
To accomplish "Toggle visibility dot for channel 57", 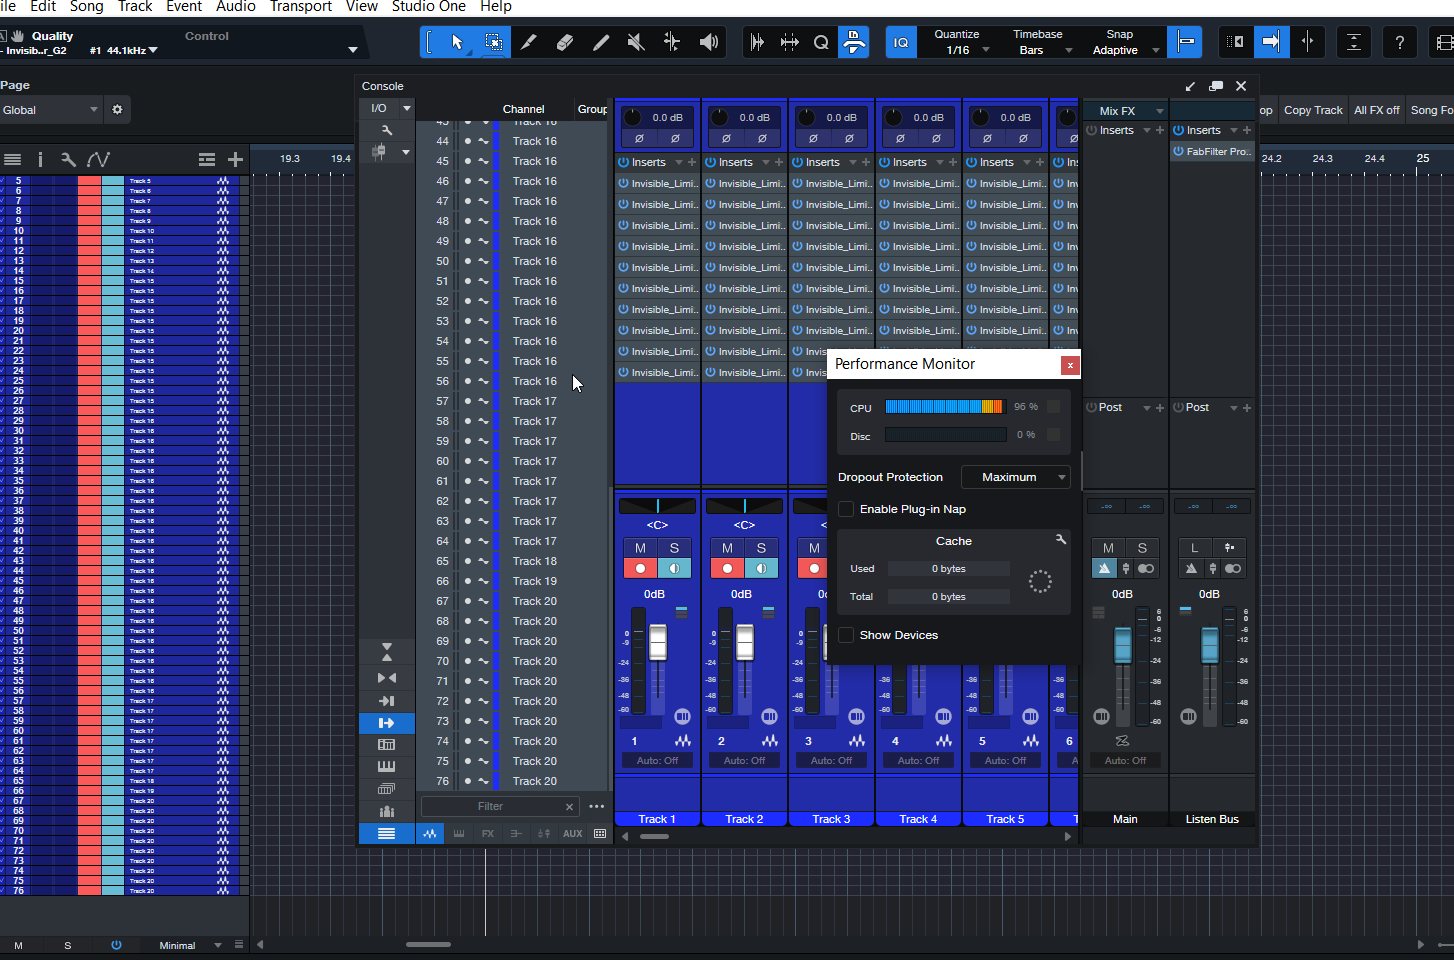I will point(467,401).
